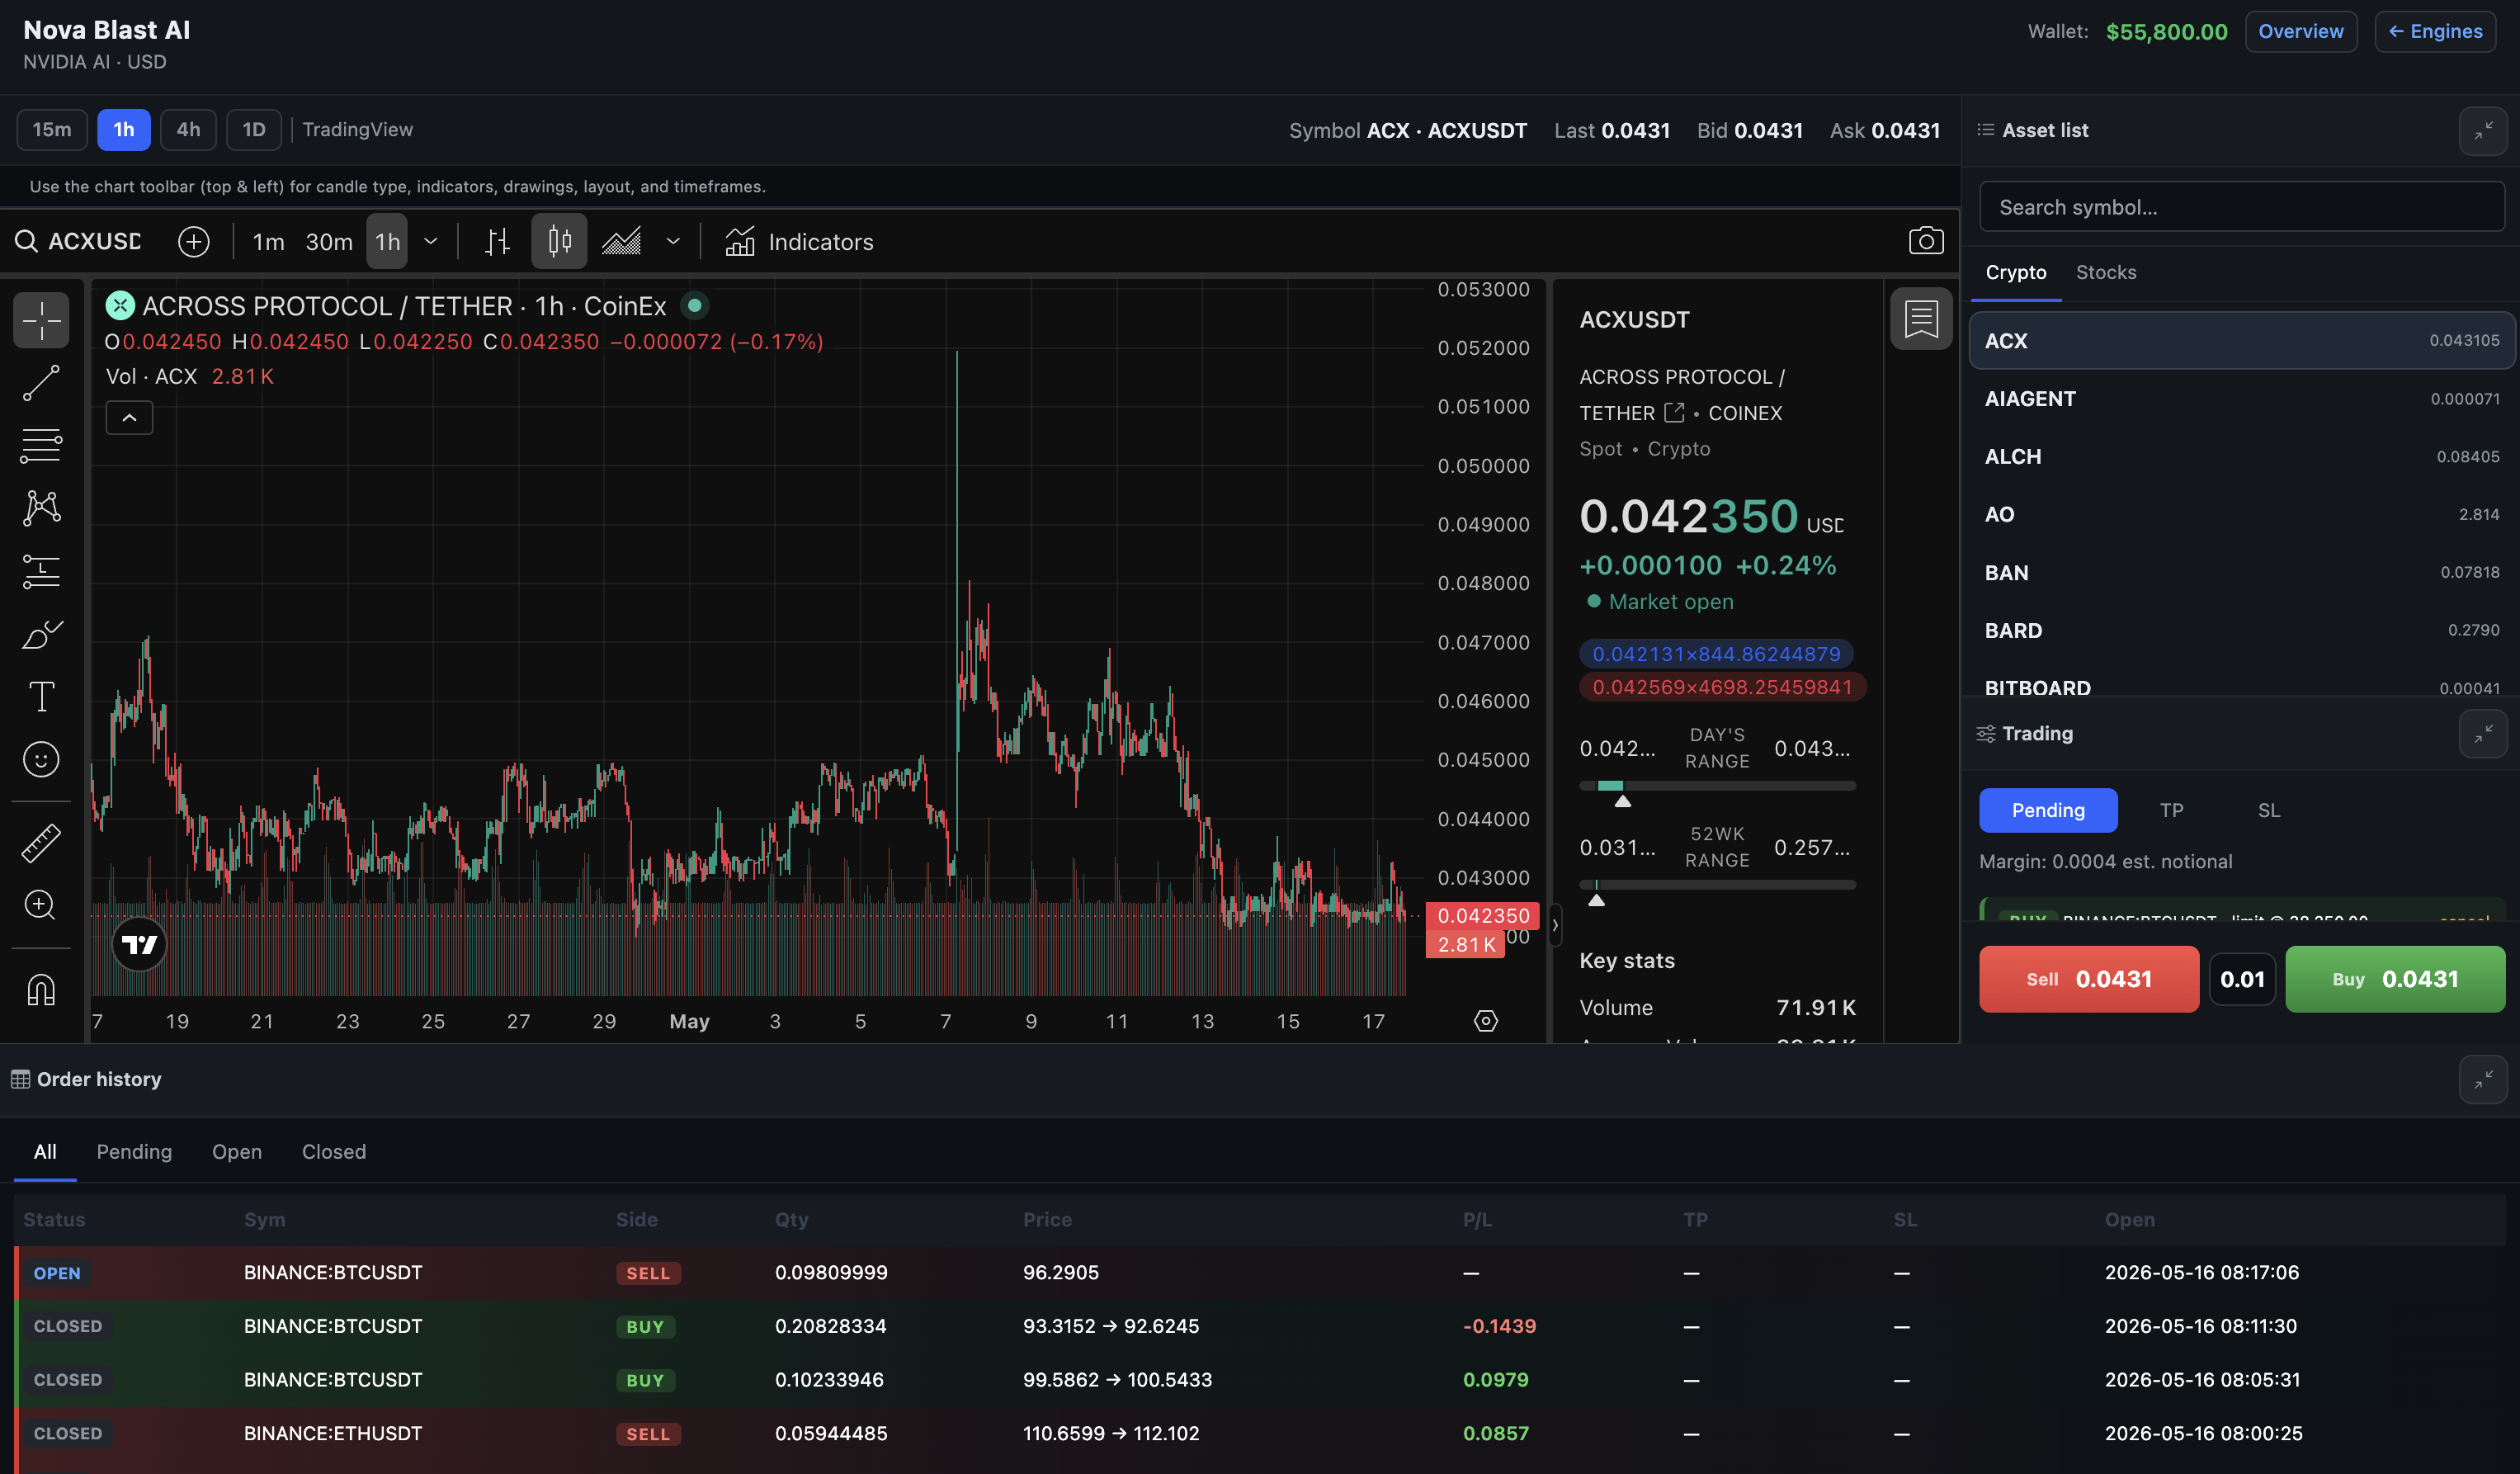Show Open orders tab

237,1152
